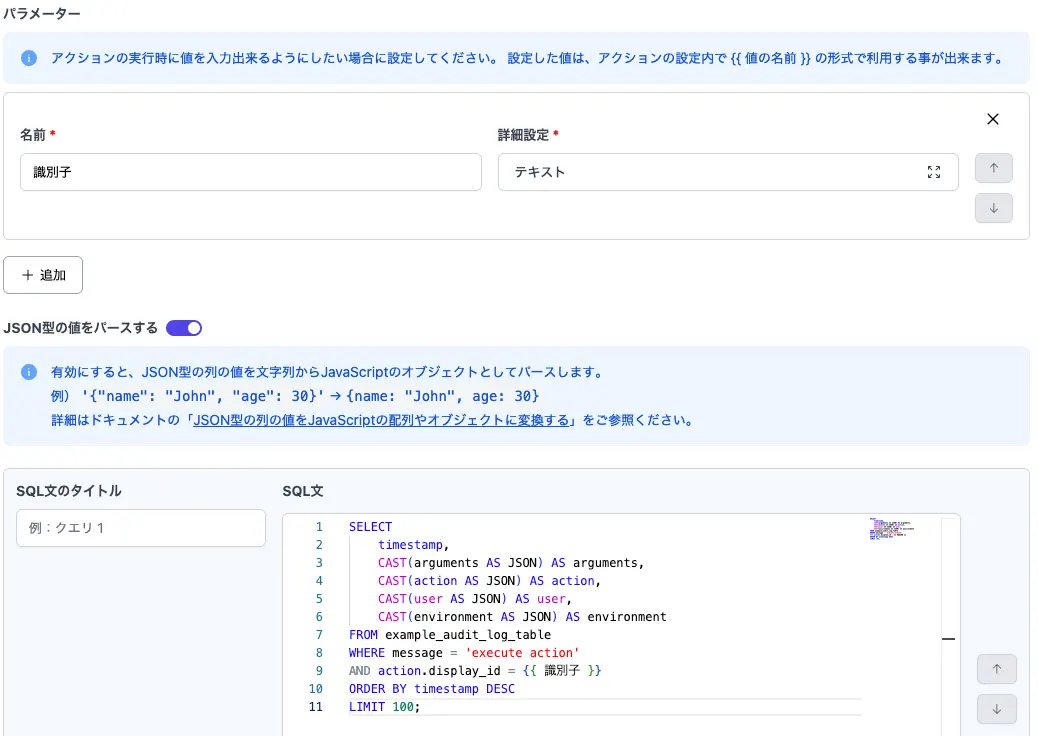Focus the SQL文のタイトル input field
The image size is (1038, 736).
[141, 528]
